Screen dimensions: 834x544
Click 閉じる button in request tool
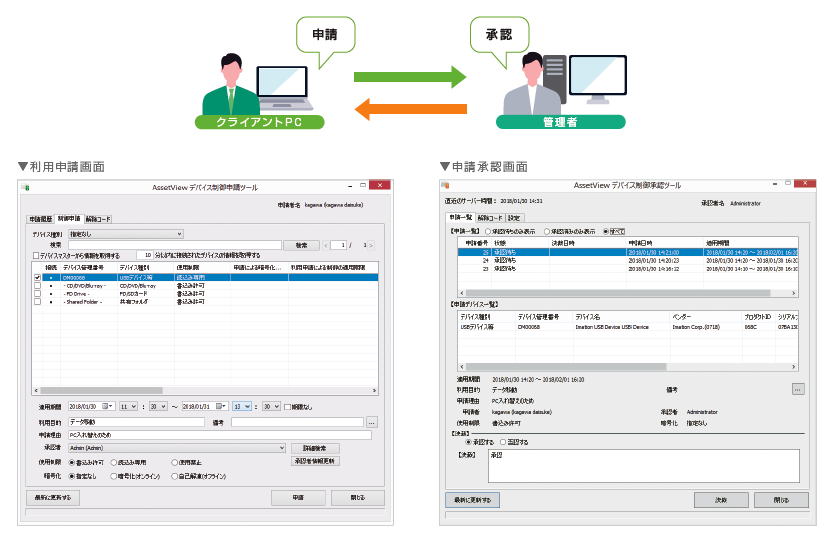(x=358, y=498)
